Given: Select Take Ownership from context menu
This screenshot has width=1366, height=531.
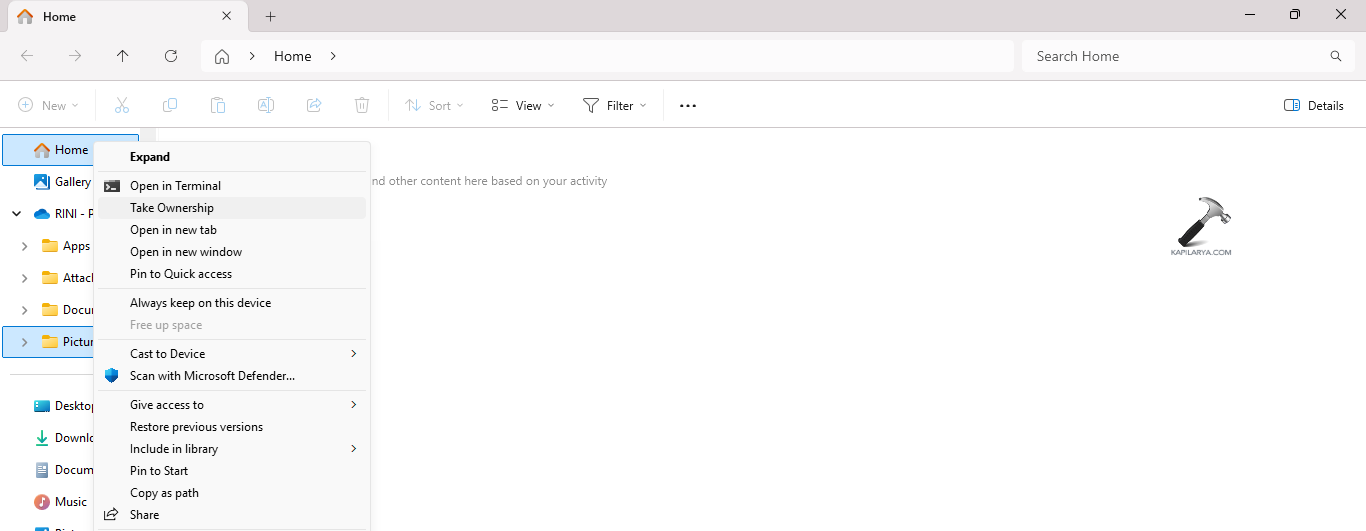Looking at the screenshot, I should (172, 208).
